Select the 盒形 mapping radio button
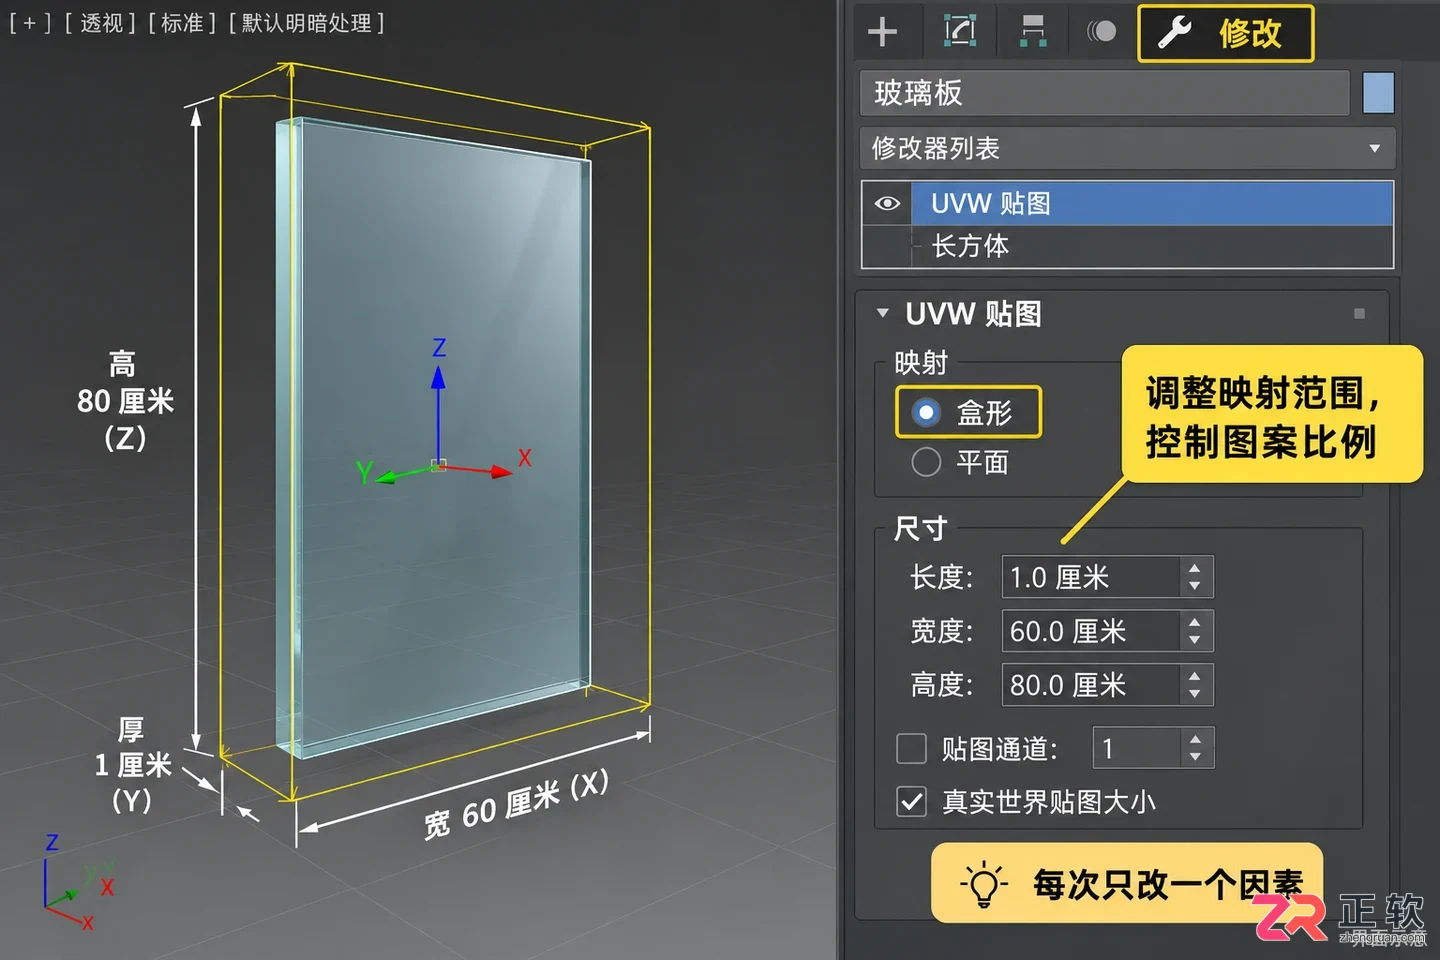This screenshot has width=1440, height=960. click(x=926, y=412)
